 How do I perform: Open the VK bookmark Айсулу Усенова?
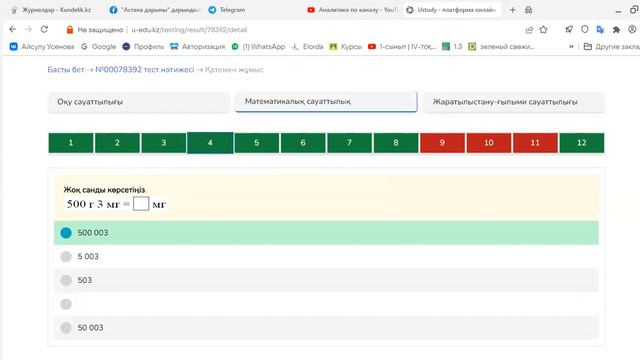[42, 47]
